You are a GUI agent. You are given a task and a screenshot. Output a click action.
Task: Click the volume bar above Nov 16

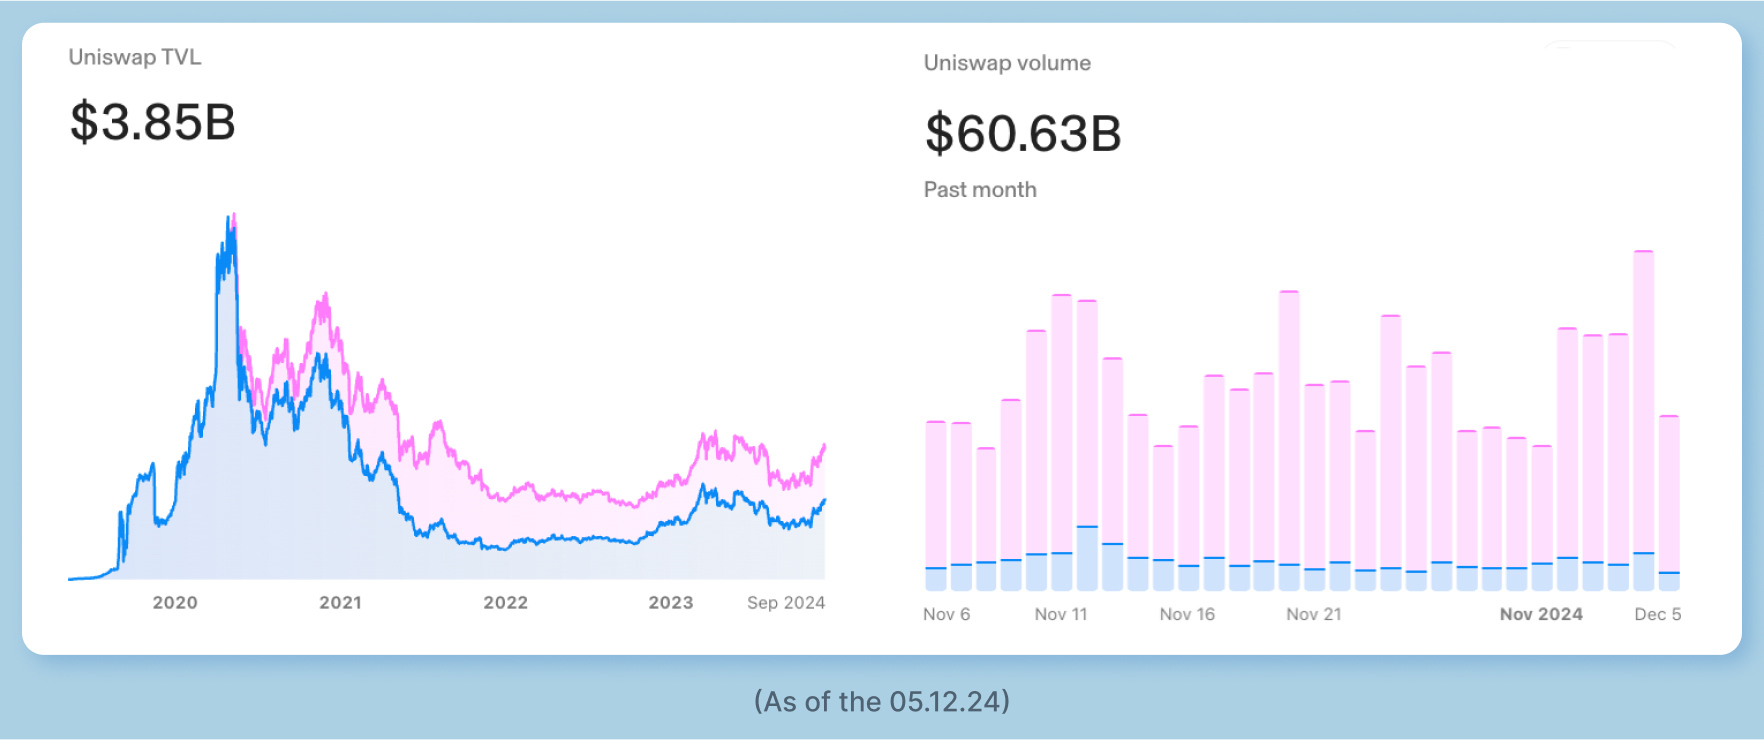click(1188, 508)
